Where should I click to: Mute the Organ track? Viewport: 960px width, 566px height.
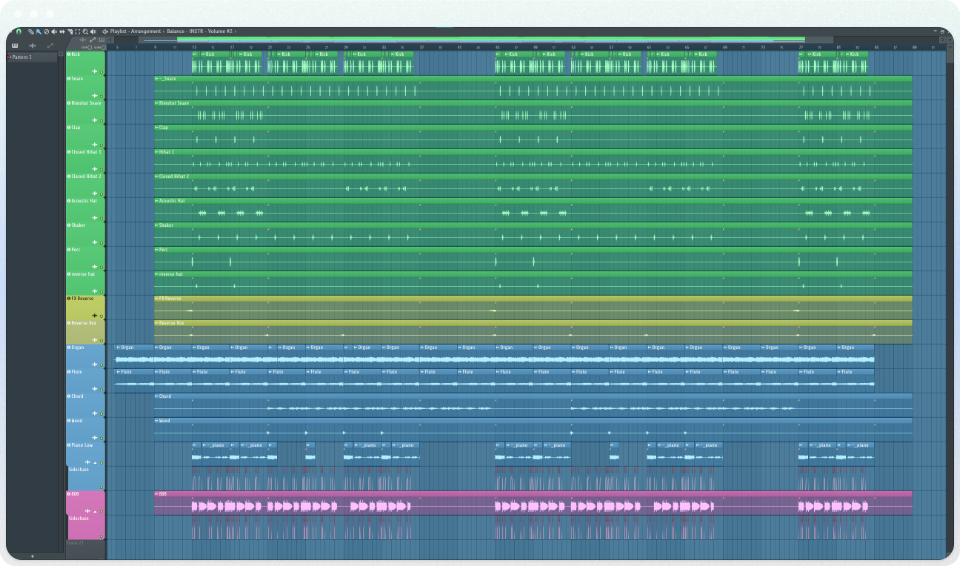click(x=69, y=348)
